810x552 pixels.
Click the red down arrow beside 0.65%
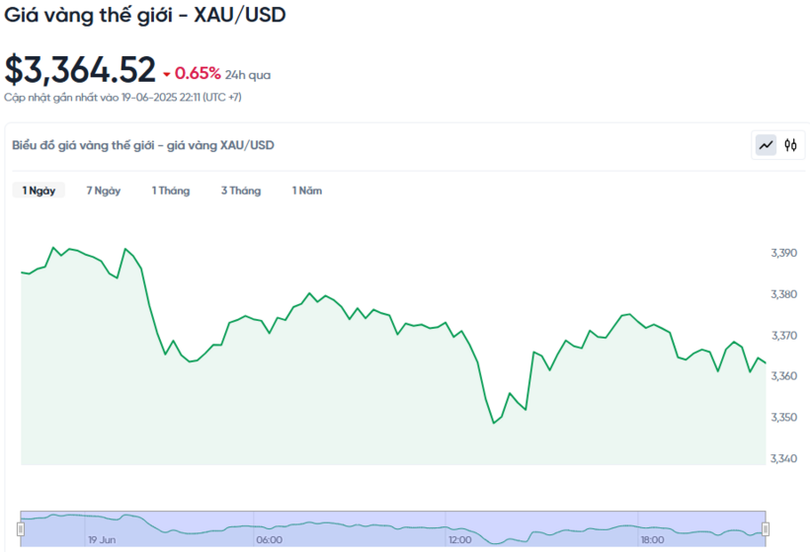point(166,74)
